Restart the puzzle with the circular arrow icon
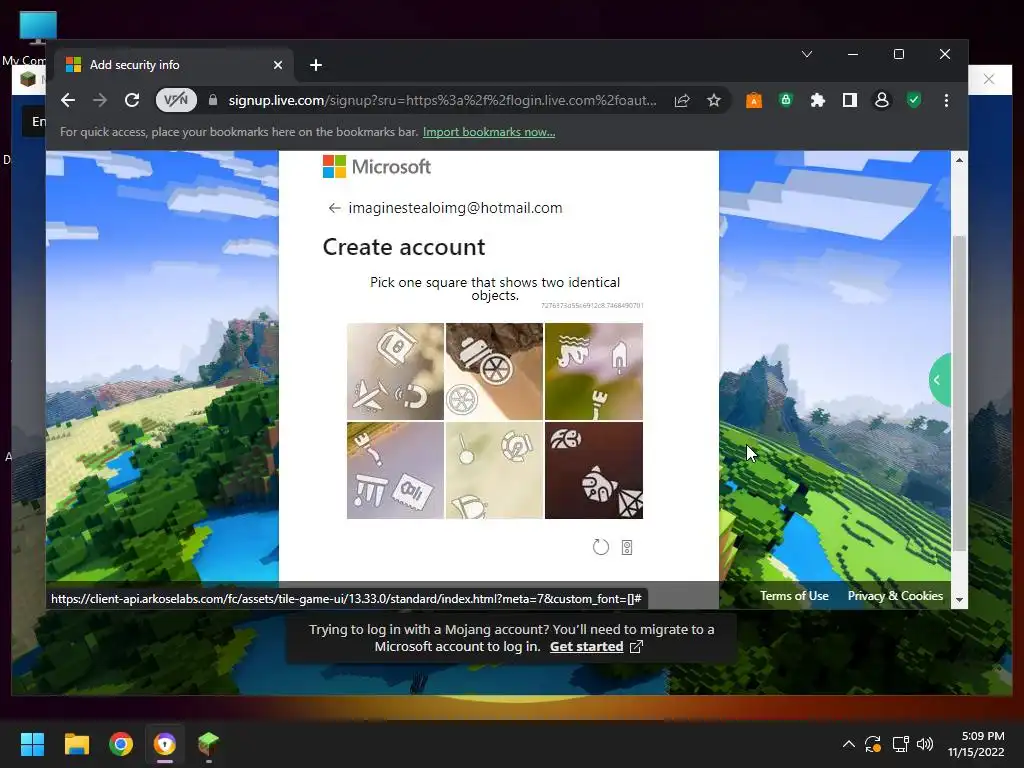 point(601,547)
